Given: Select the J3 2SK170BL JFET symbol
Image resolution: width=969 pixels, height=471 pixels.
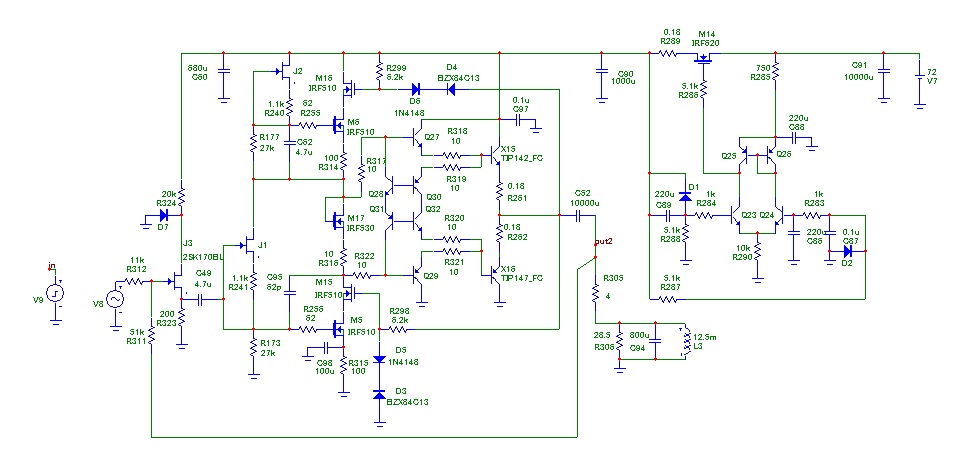Looking at the screenshot, I should 177,281.
